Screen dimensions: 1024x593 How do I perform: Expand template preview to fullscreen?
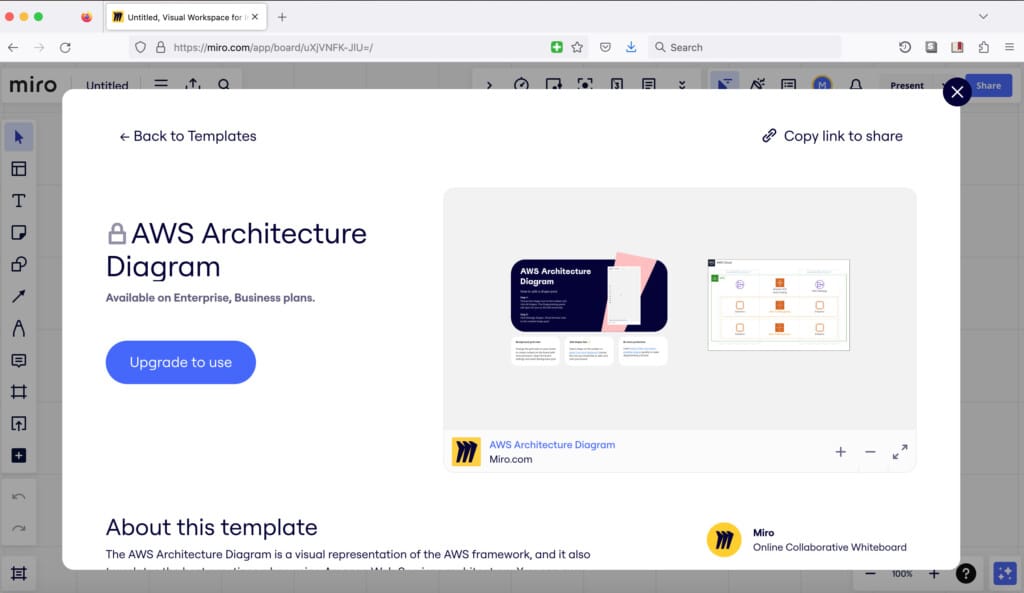point(900,451)
